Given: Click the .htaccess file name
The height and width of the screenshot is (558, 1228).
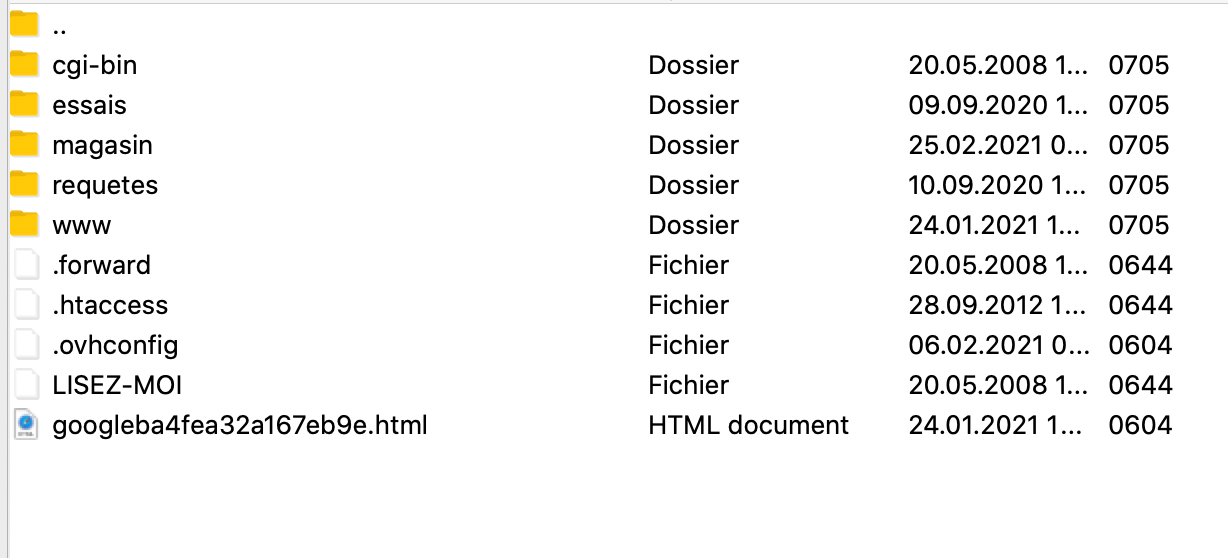Looking at the screenshot, I should pyautogui.click(x=110, y=305).
